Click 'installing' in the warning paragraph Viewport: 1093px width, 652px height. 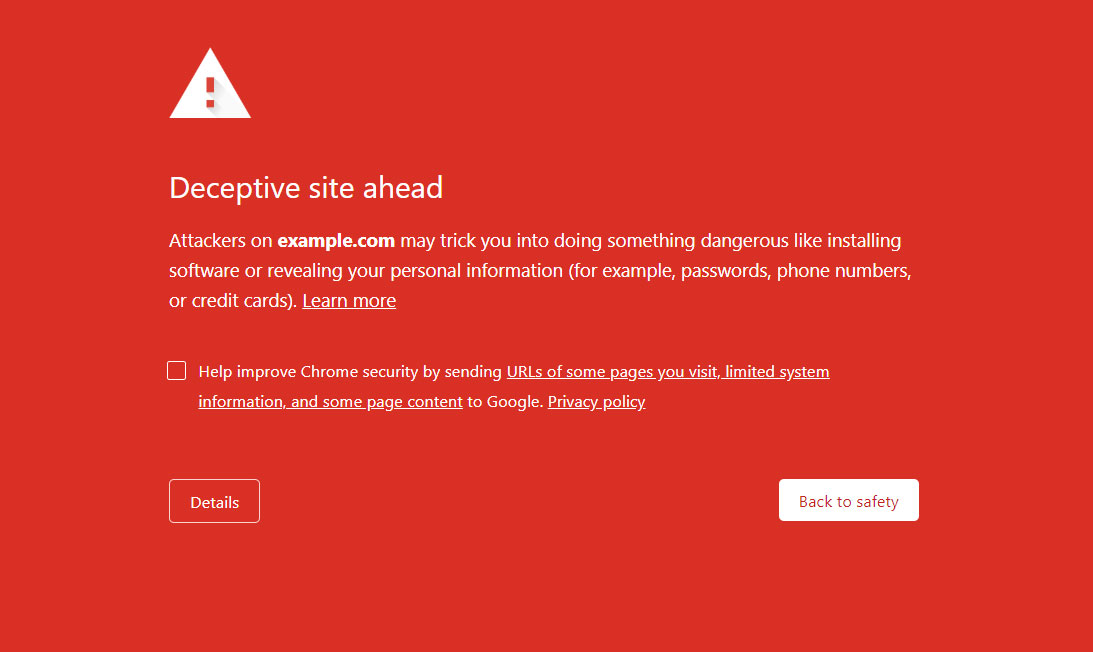861,241
